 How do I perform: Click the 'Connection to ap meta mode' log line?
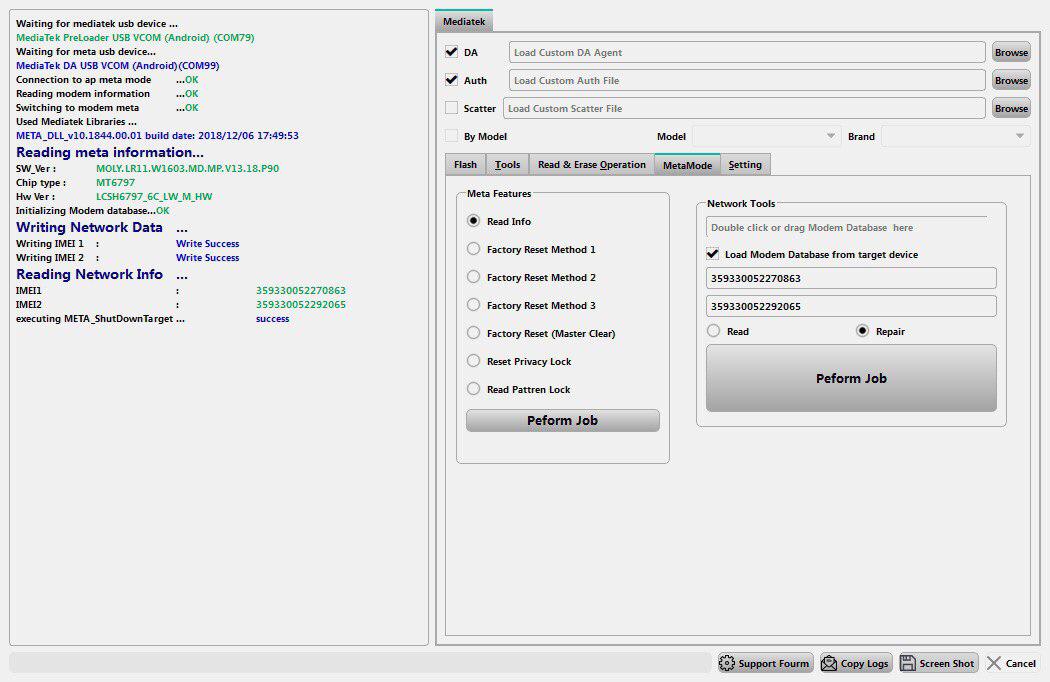click(107, 80)
